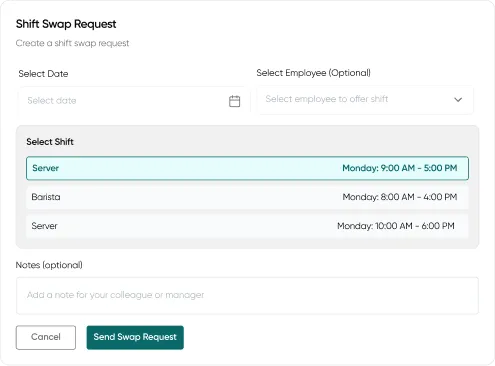Click the 'Select Employee (Optional)' label
Screen dimensions: 495x366
(313, 73)
